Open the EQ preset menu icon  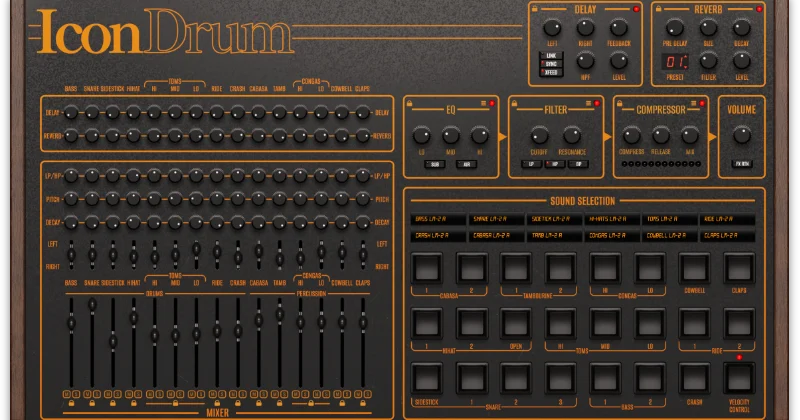[483, 104]
